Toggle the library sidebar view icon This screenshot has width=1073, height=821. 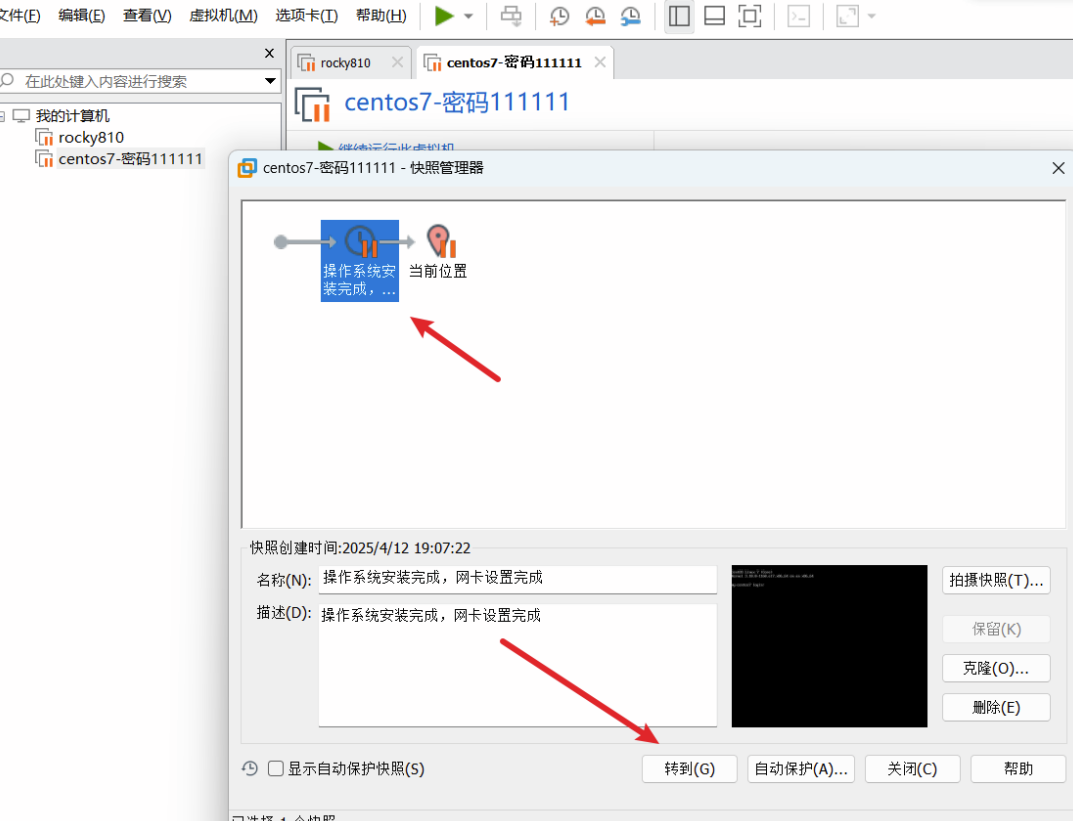[x=679, y=16]
